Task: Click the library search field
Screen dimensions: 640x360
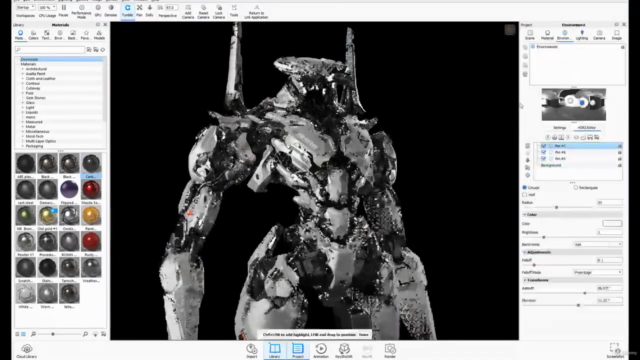Action: pos(50,49)
